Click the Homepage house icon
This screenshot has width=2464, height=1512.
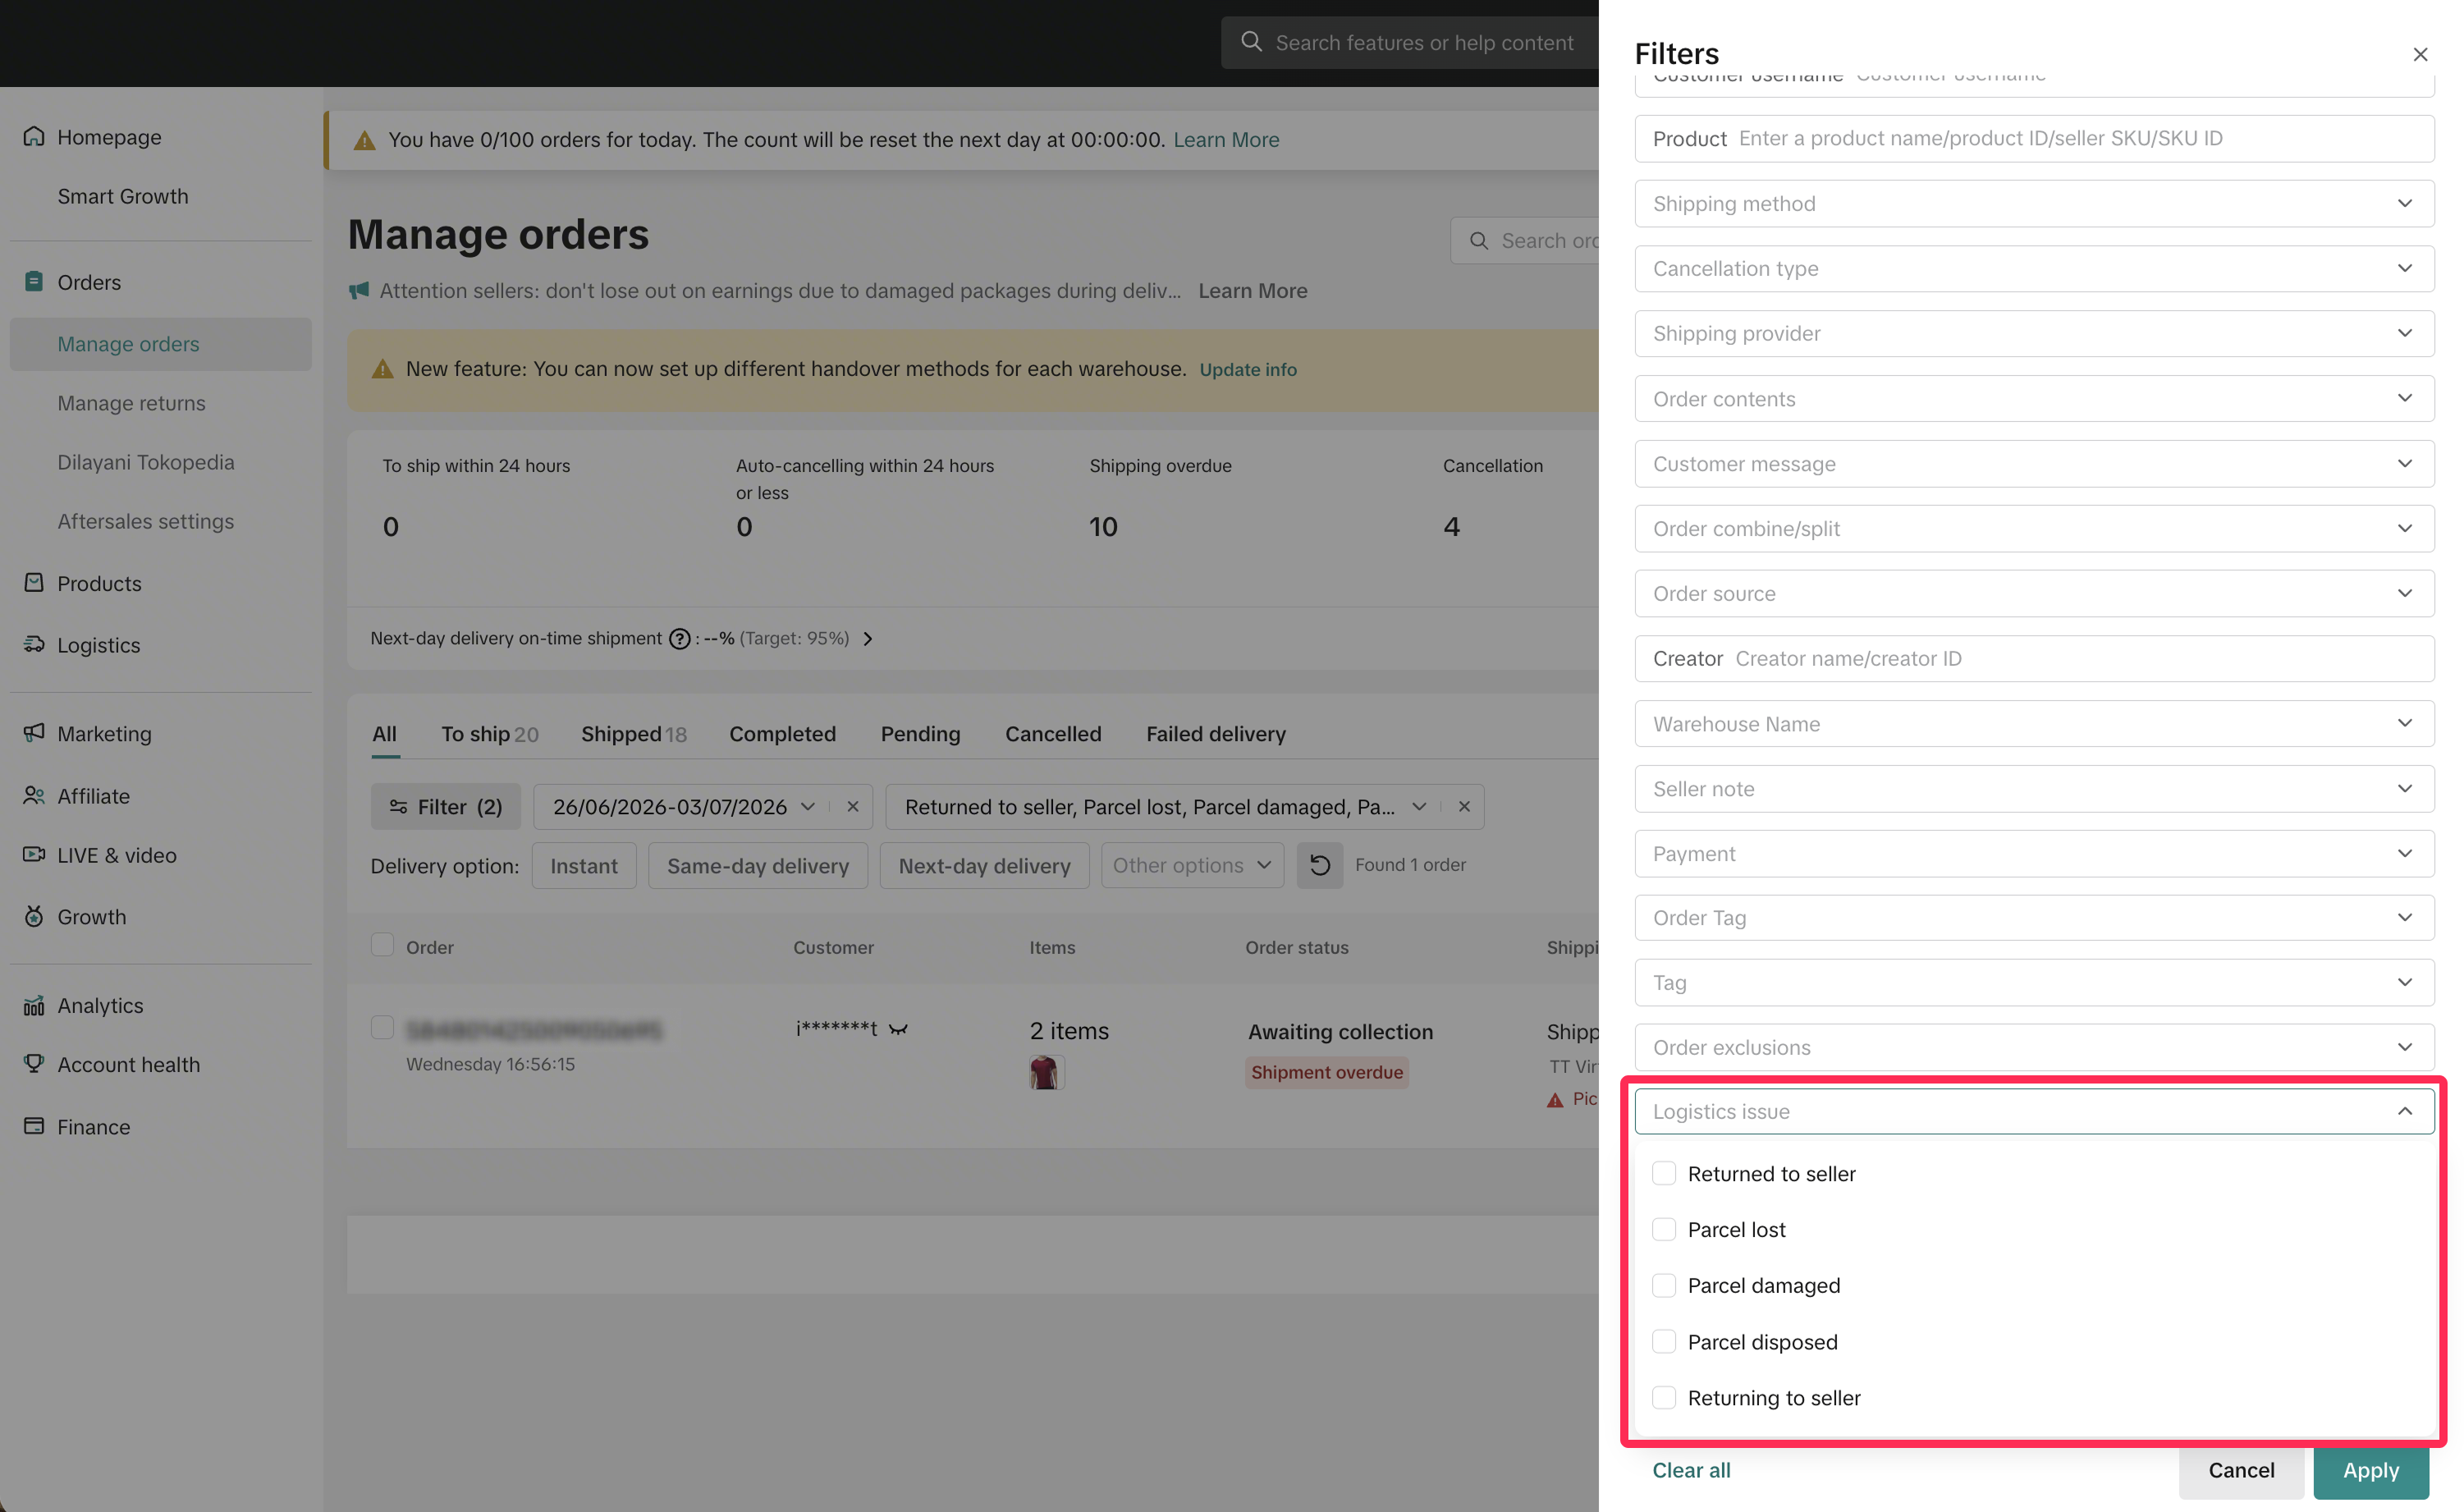click(34, 136)
